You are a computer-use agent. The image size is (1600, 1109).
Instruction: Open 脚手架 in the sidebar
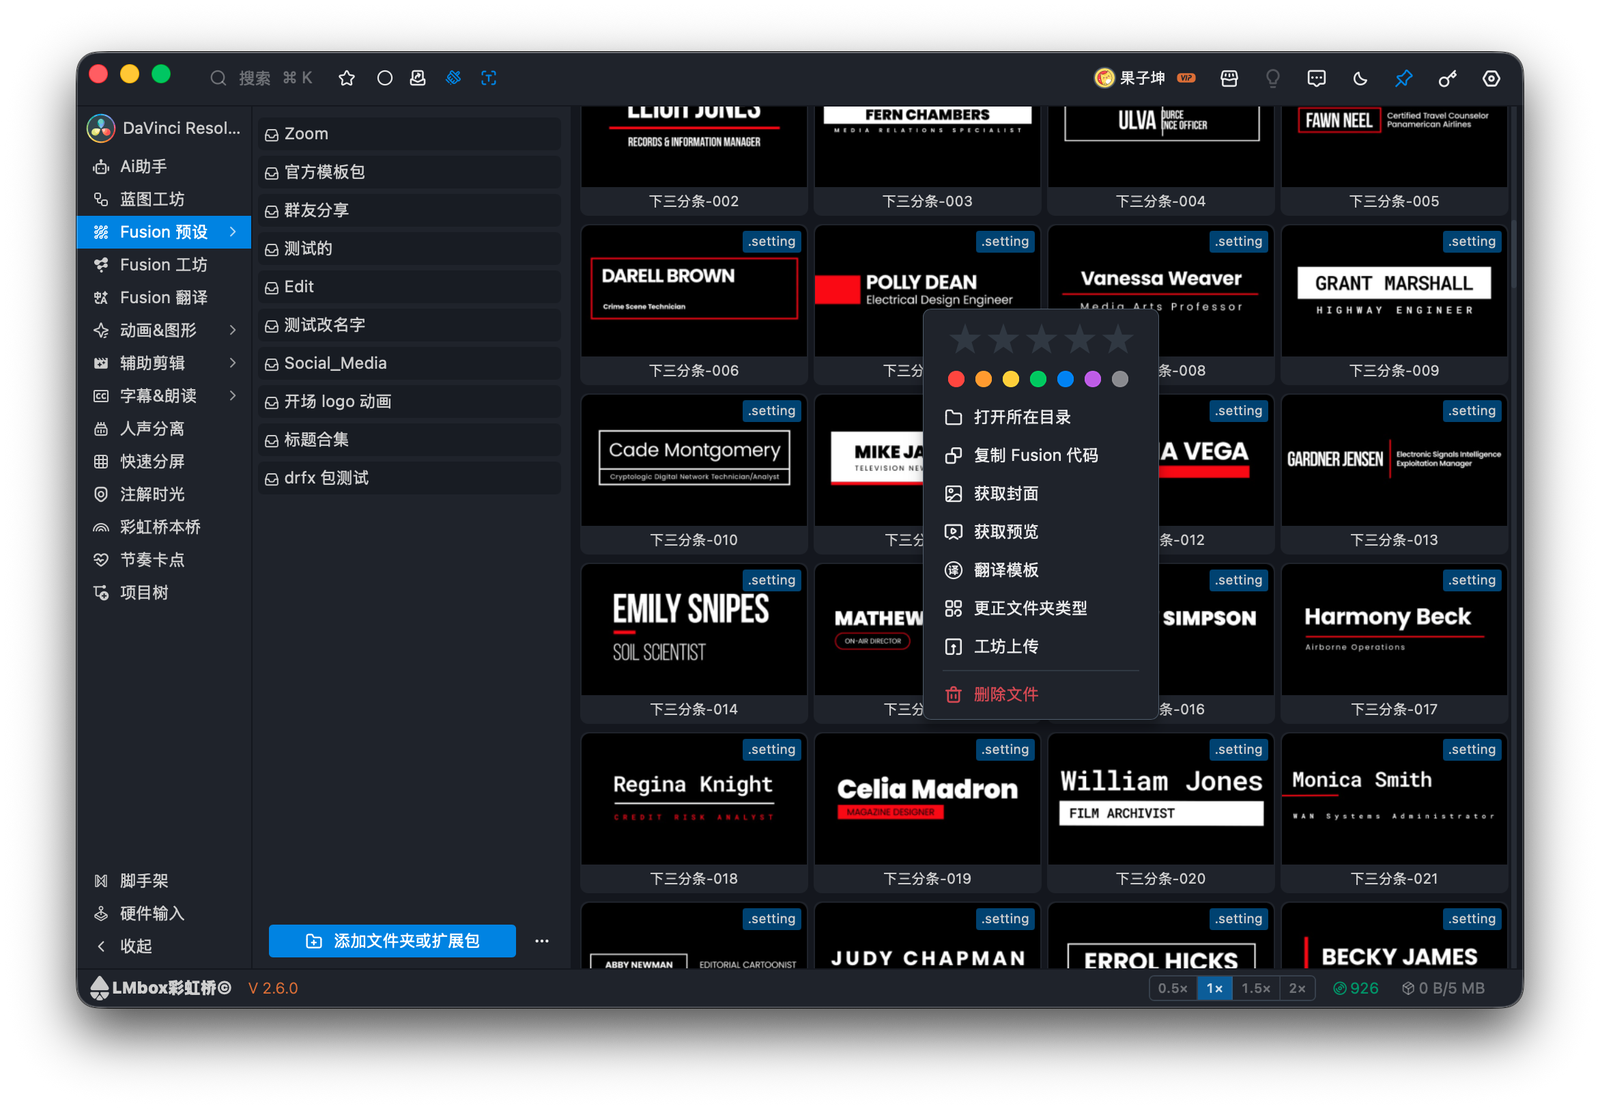click(164, 881)
